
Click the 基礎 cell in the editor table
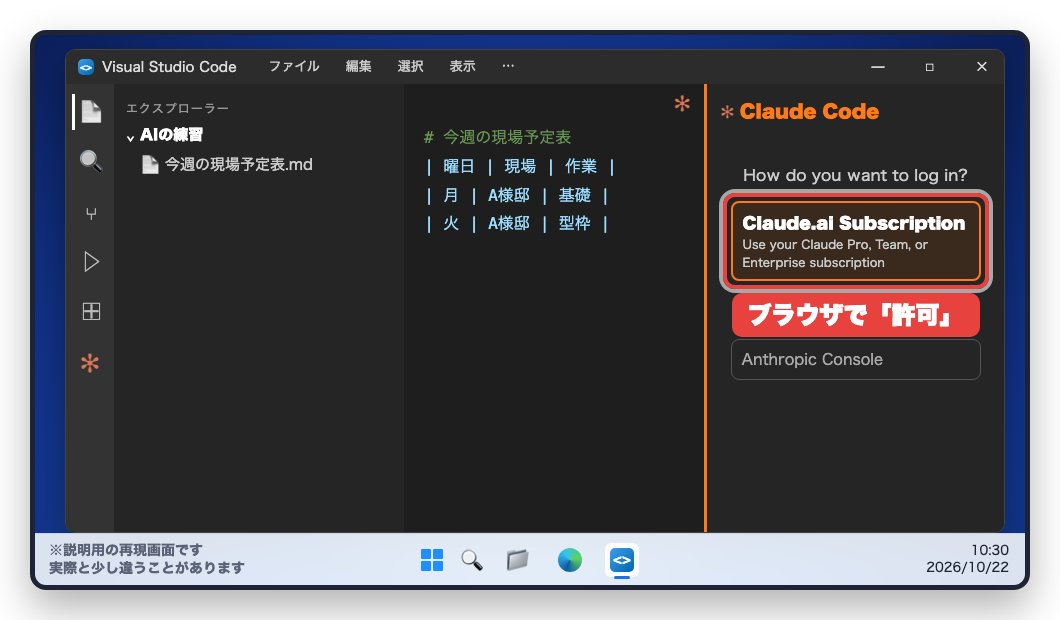click(575, 195)
